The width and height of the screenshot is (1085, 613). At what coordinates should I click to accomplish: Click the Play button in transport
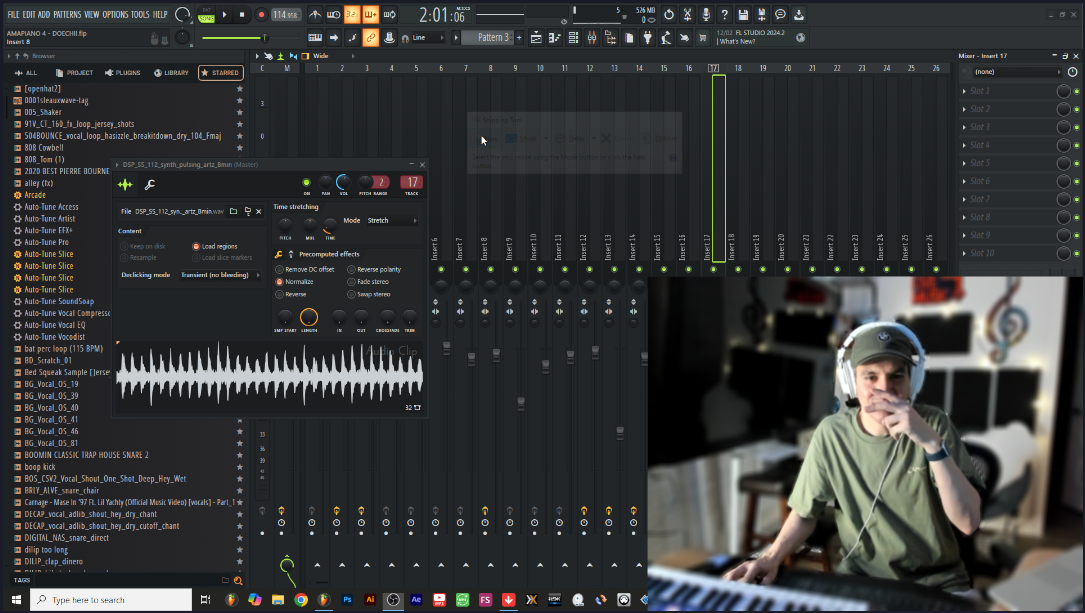[x=224, y=15]
